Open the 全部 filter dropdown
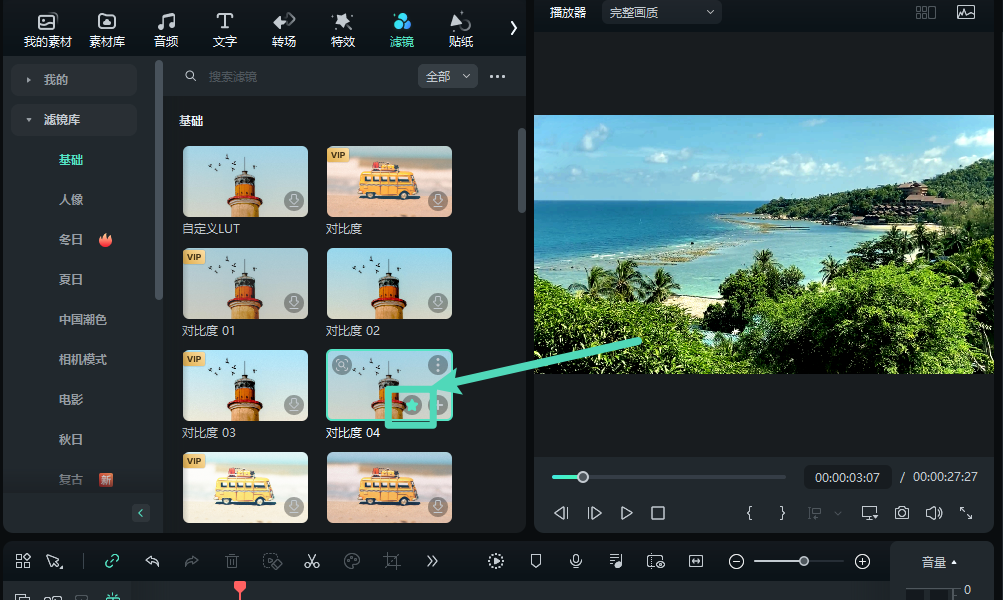1003x600 pixels. tap(447, 76)
